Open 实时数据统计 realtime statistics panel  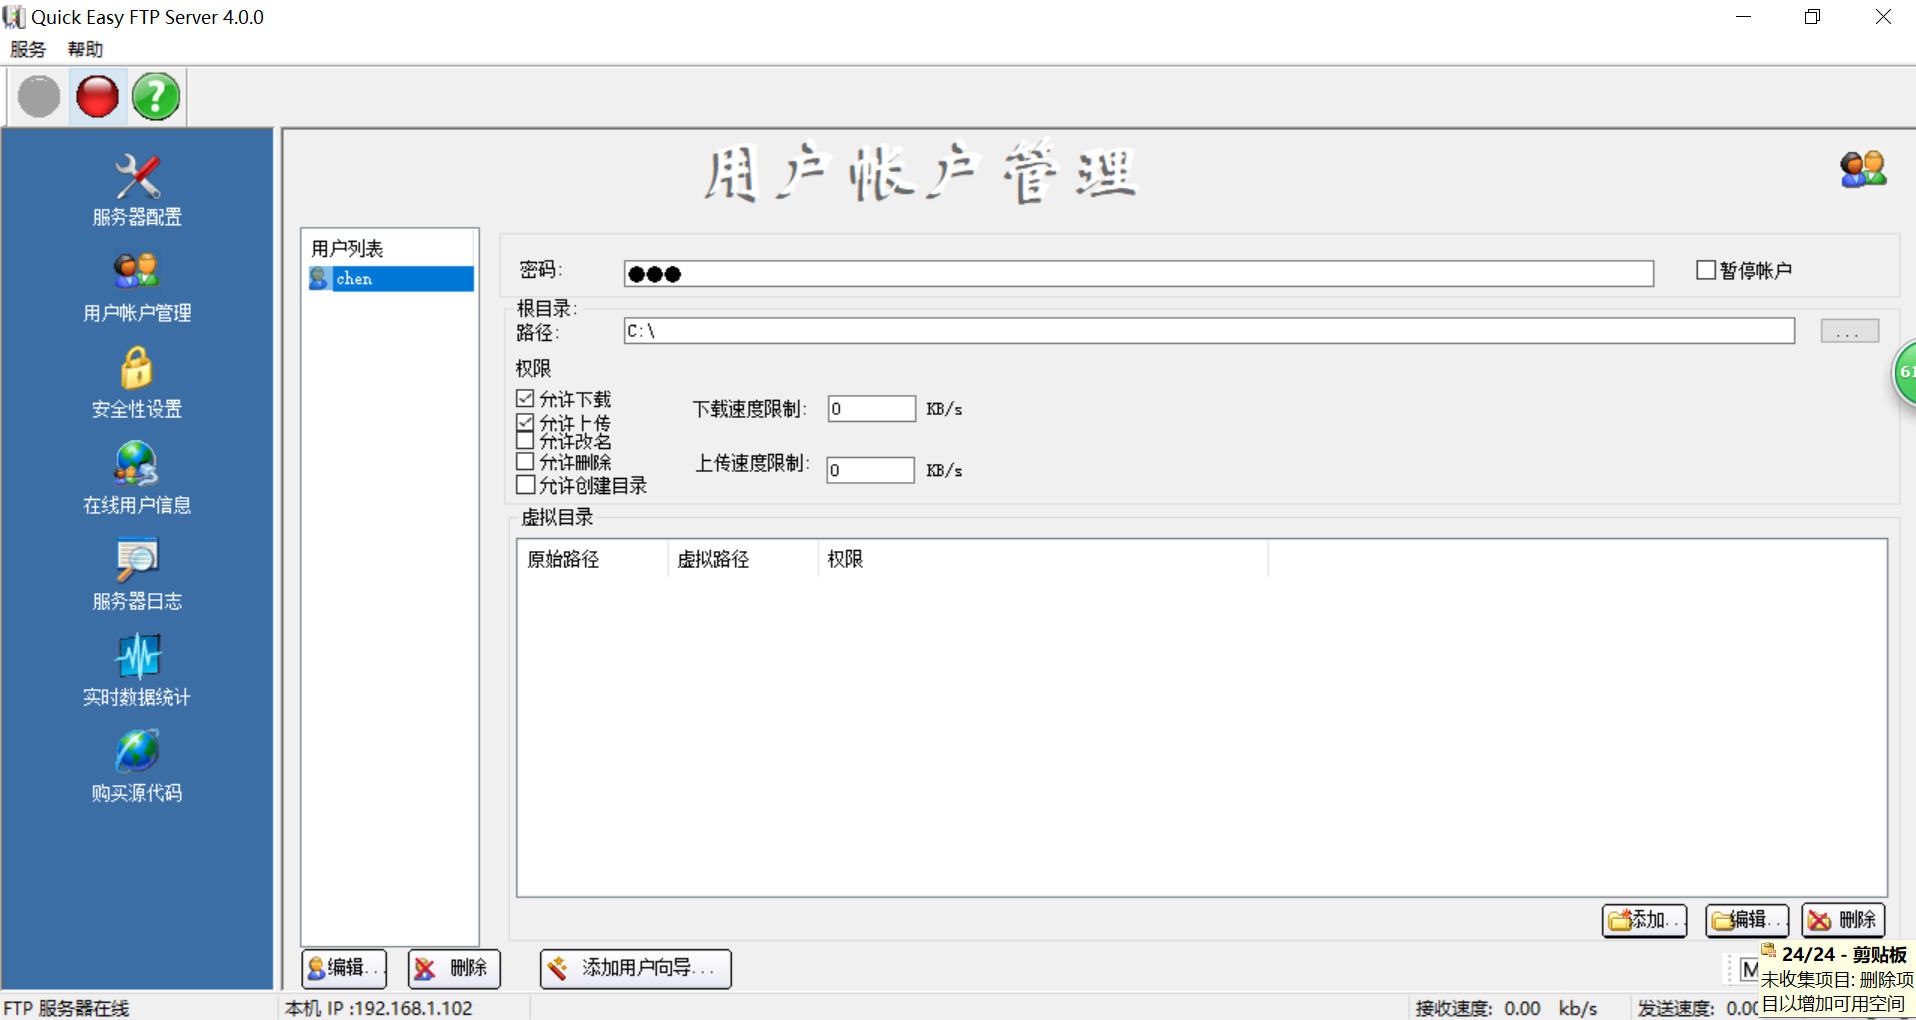[137, 671]
